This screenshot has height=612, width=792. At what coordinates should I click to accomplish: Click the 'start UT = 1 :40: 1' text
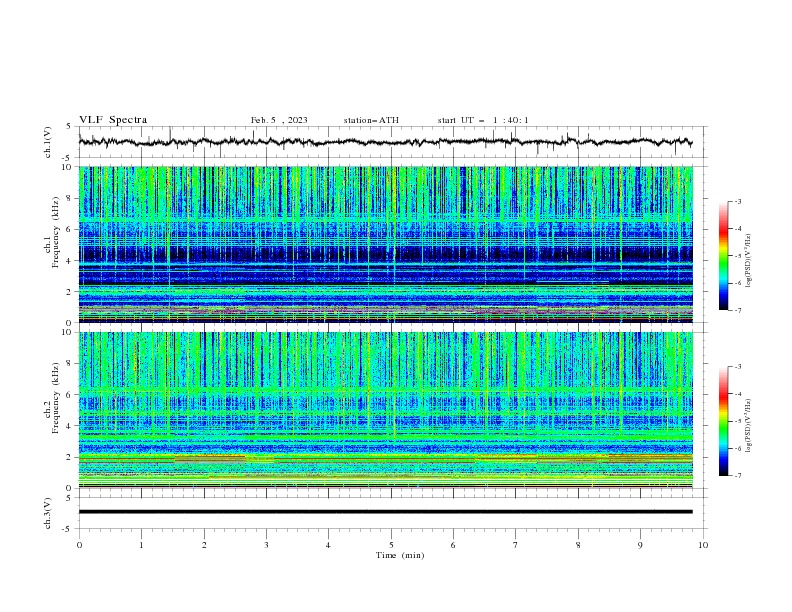tap(483, 120)
